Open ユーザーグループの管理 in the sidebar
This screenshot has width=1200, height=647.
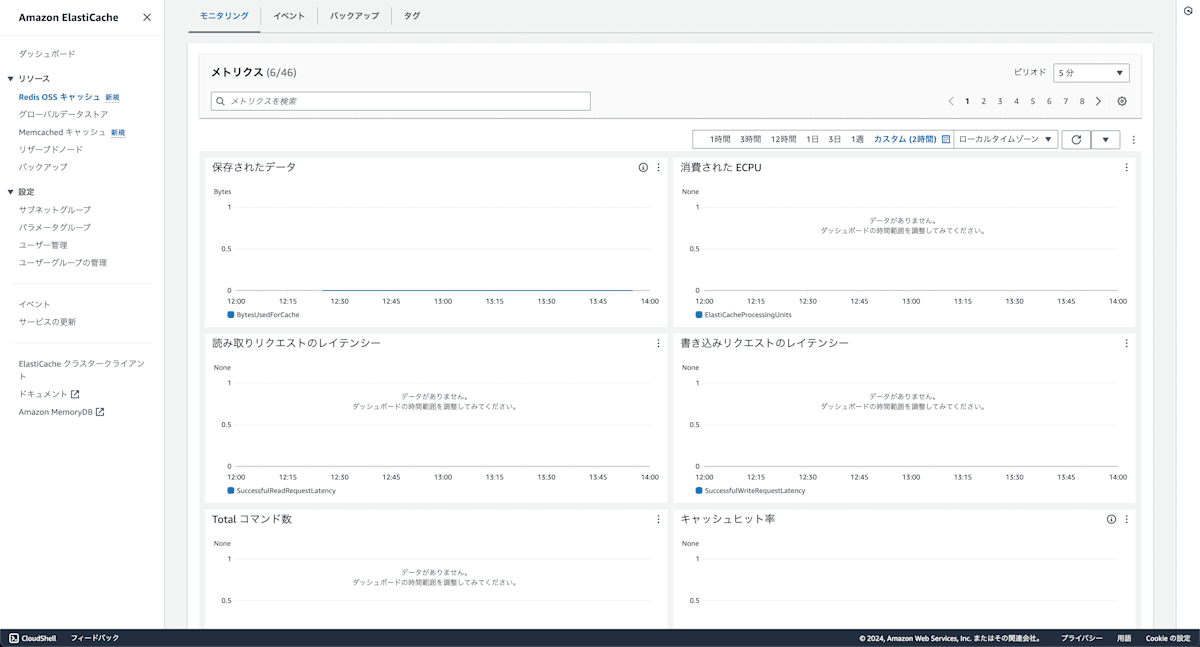[63, 263]
